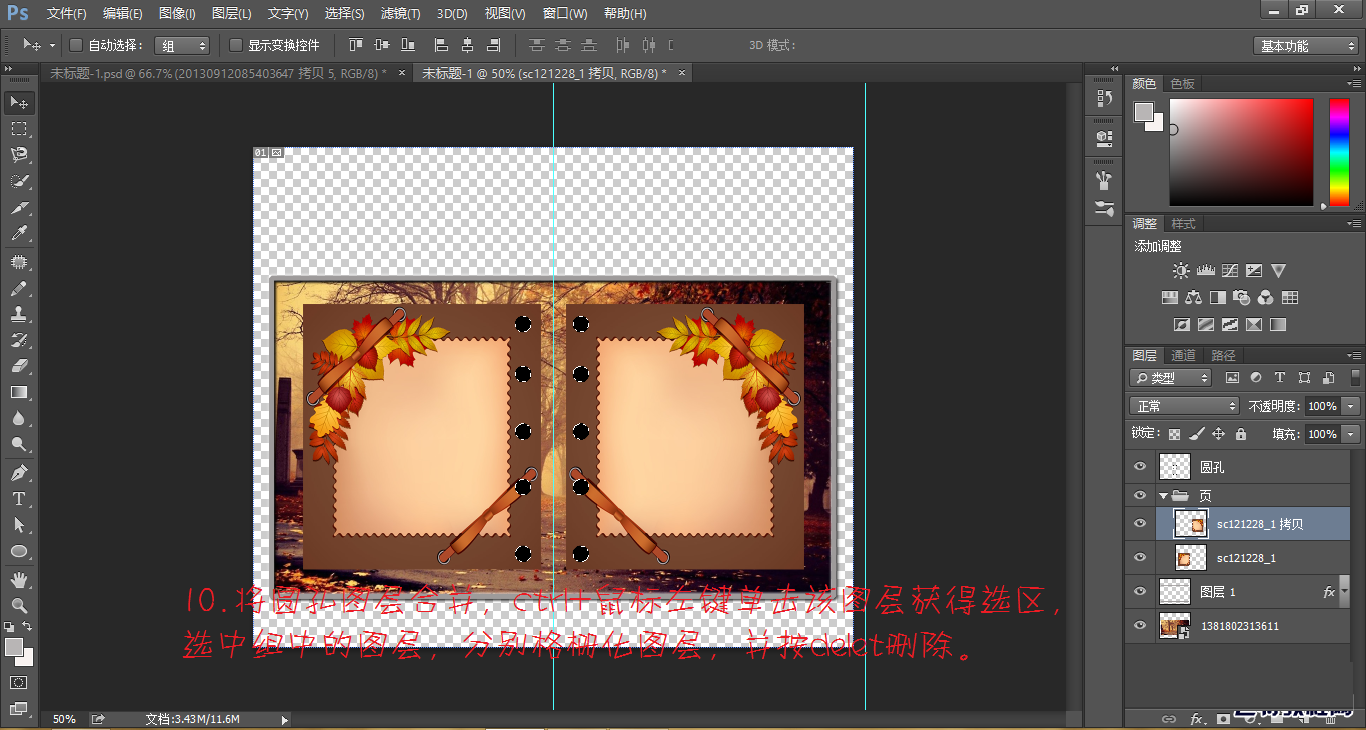The height and width of the screenshot is (730, 1366).
Task: Hide the 图层 1 layer
Action: click(1140, 591)
